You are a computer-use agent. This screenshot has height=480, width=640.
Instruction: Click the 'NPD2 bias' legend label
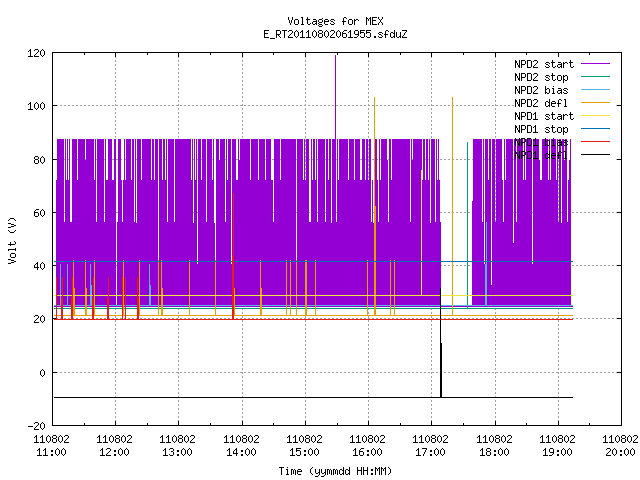(x=541, y=90)
